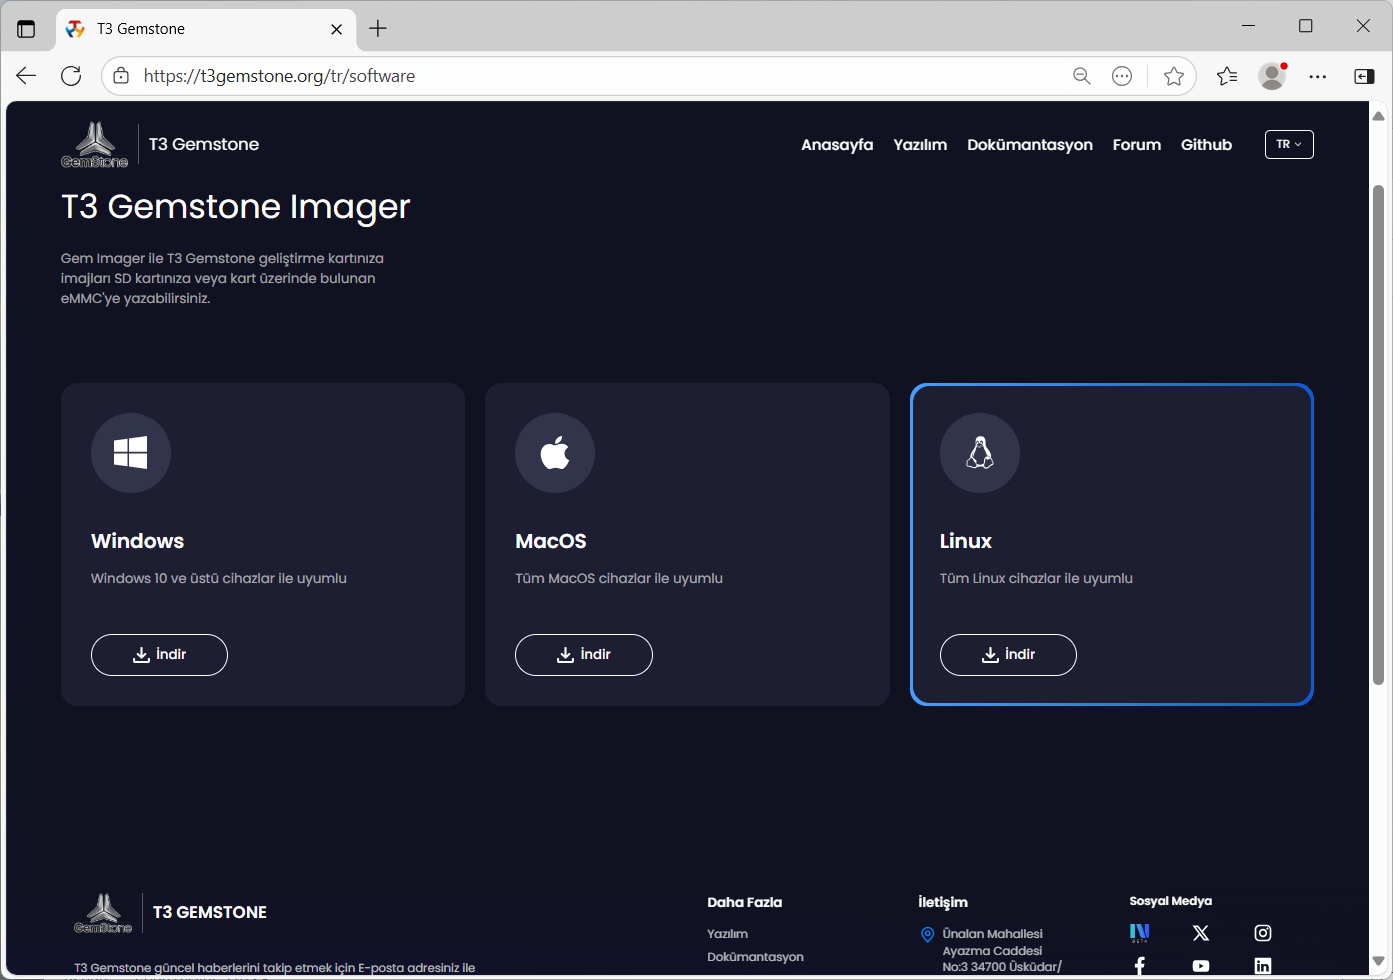
Task: Click the Sosyal Medya footer heading
Action: coord(1171,901)
